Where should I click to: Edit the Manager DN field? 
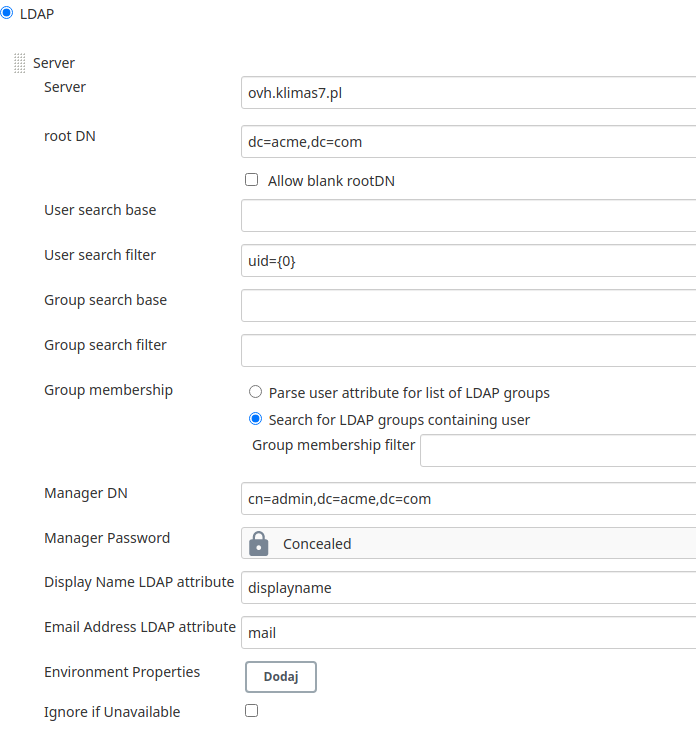[x=468, y=499]
